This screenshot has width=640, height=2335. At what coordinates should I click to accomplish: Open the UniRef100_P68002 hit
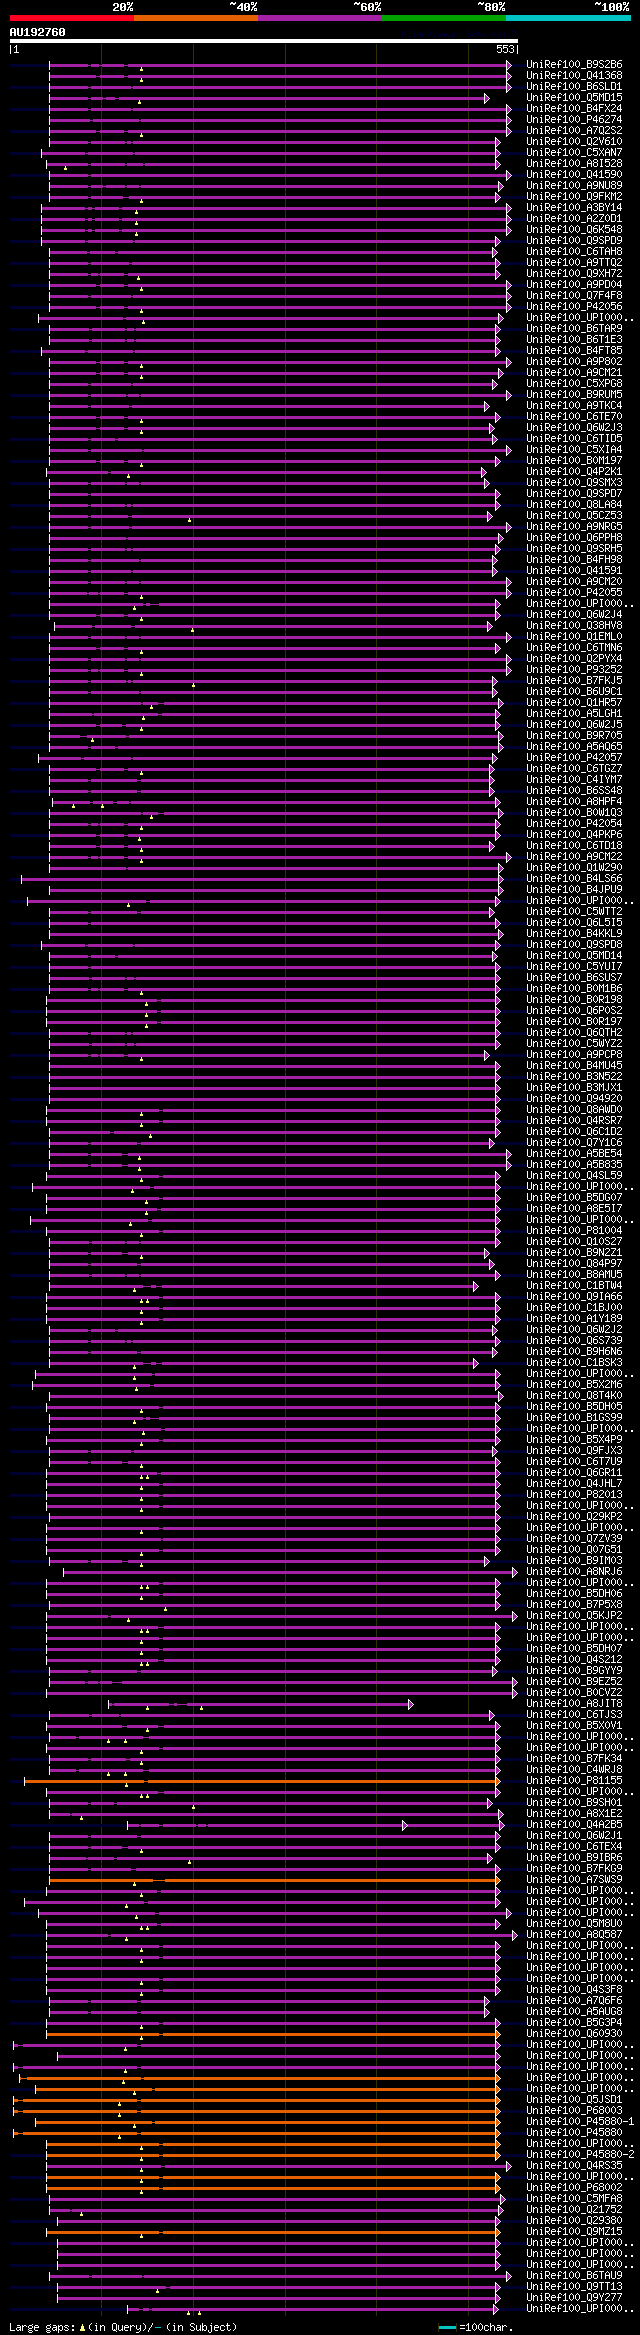574,2188
